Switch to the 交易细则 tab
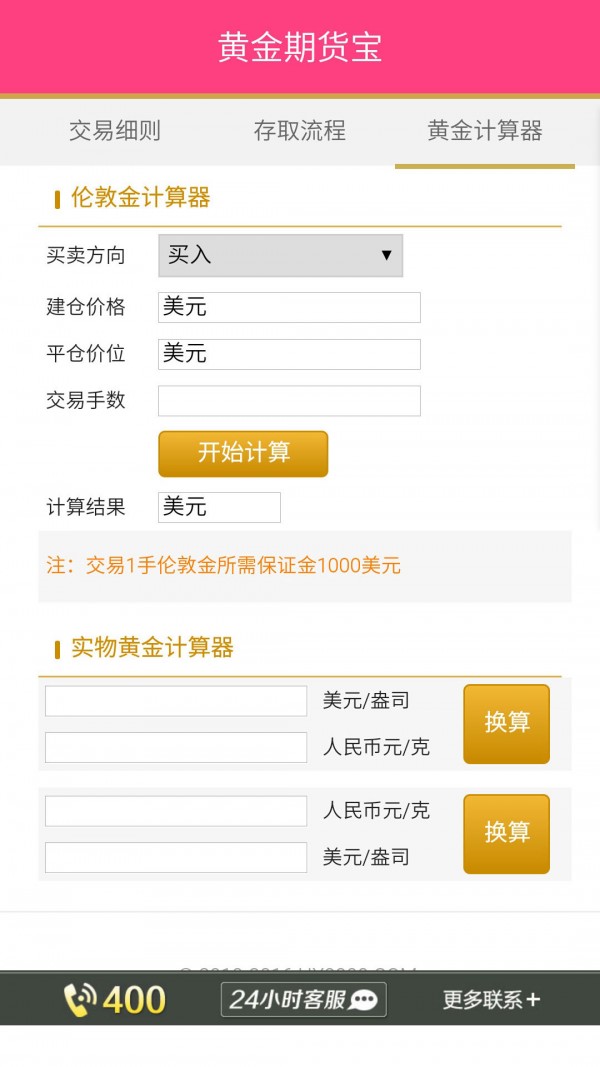The width and height of the screenshot is (600, 1067). [114, 130]
